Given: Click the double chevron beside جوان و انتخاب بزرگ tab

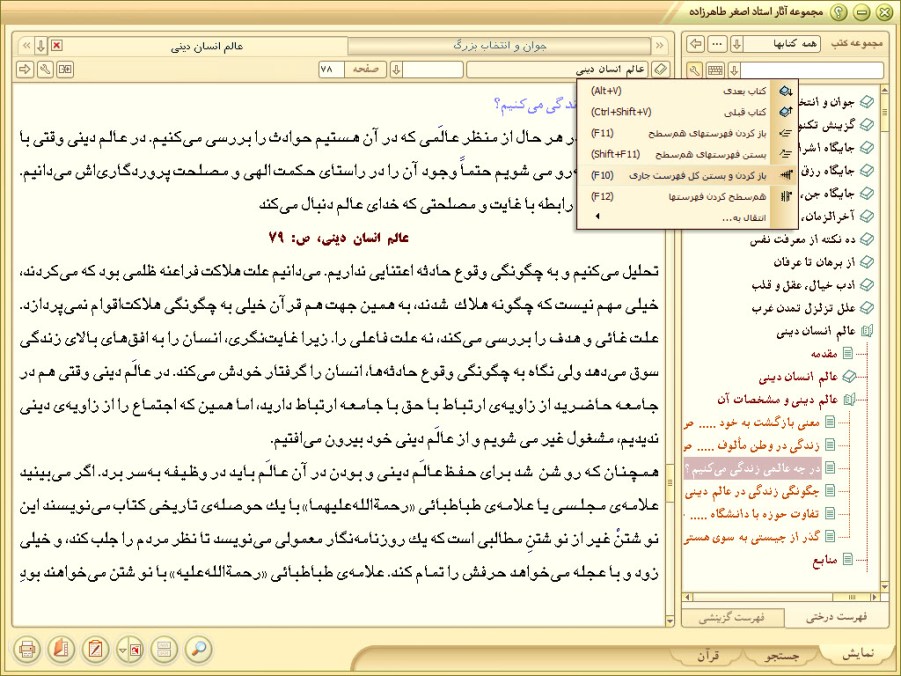Looking at the screenshot, I should point(660,45).
